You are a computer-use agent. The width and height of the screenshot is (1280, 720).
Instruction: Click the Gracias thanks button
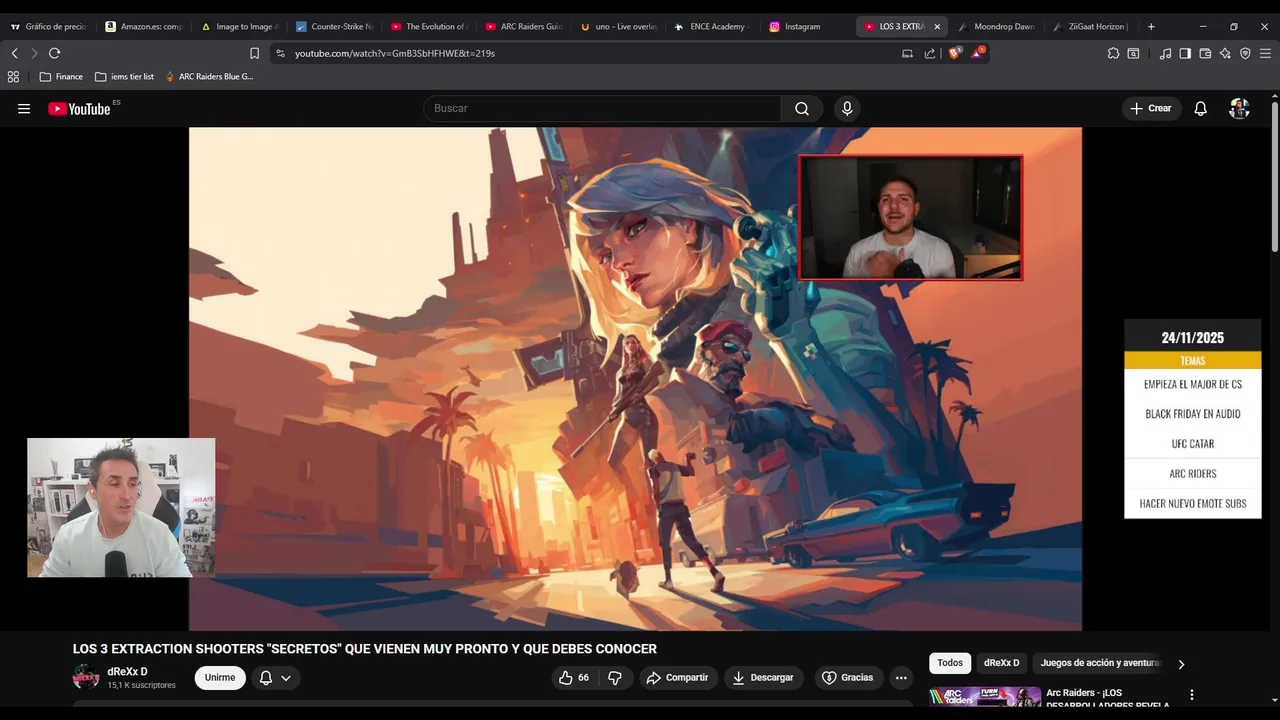(847, 678)
